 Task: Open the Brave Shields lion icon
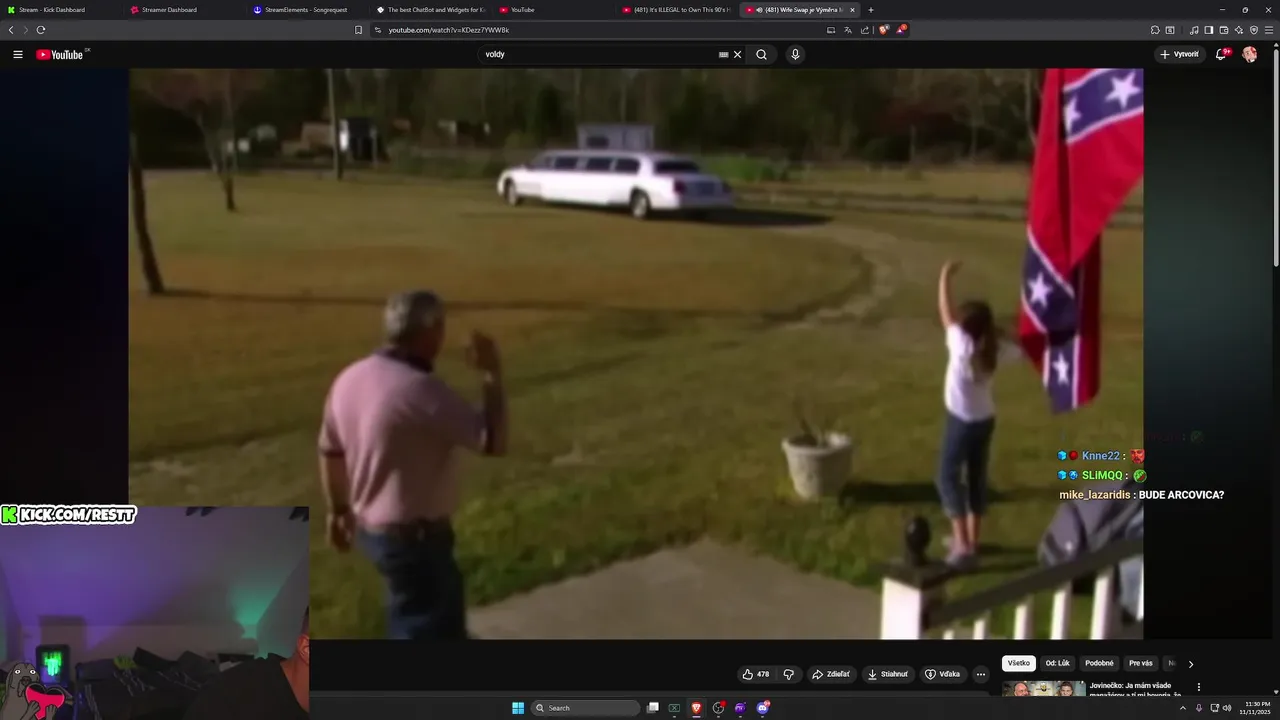[883, 30]
